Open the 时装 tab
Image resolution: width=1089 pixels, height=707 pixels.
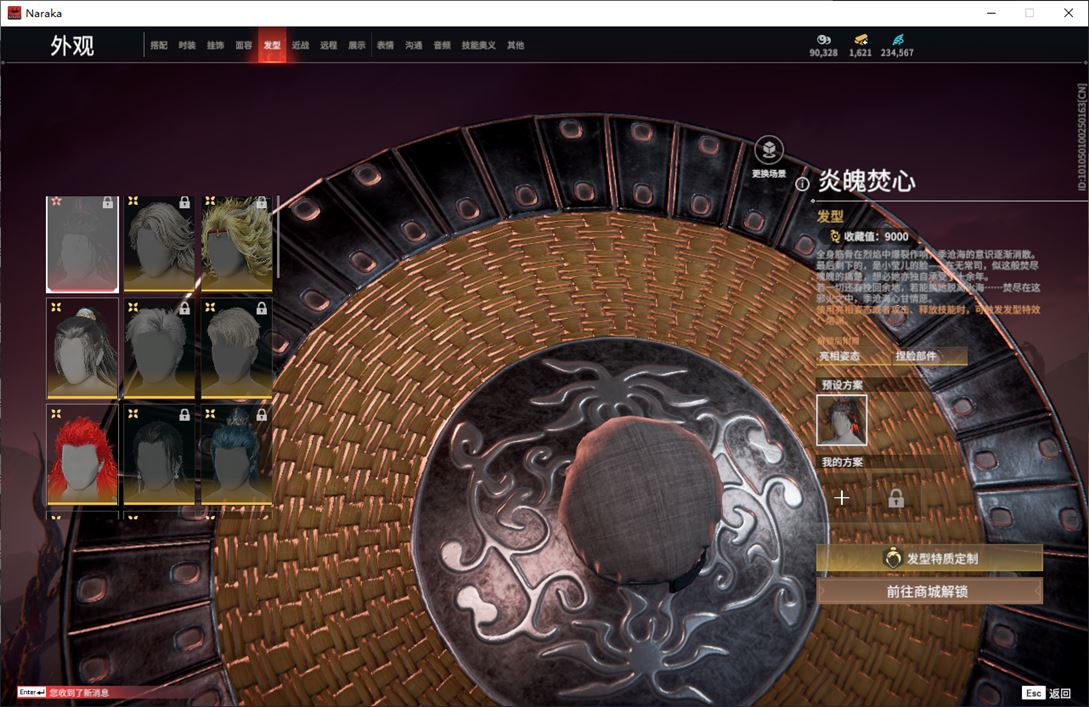click(x=187, y=45)
